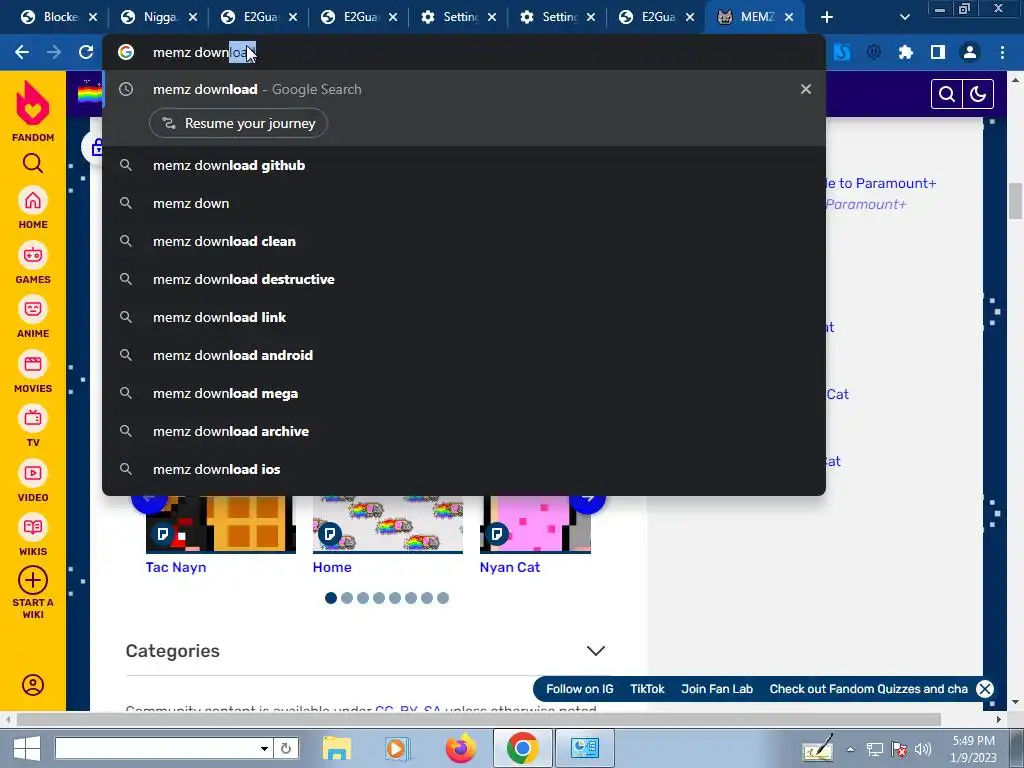The width and height of the screenshot is (1024, 768).
Task: Open the Fandom flame logo
Action: click(33, 104)
